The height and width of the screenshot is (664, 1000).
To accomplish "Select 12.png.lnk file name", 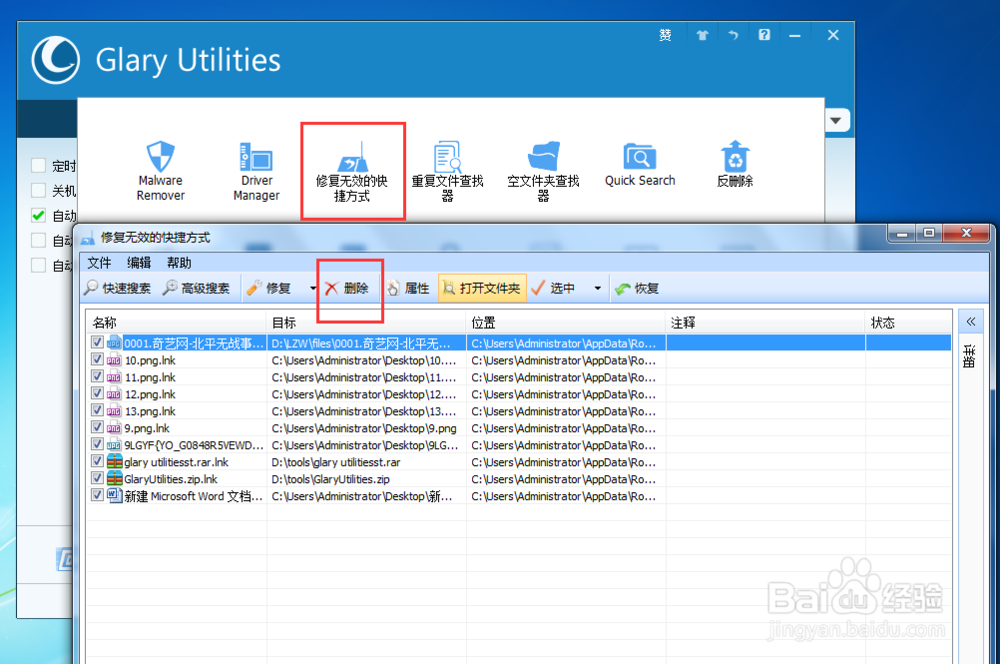I will point(150,395).
